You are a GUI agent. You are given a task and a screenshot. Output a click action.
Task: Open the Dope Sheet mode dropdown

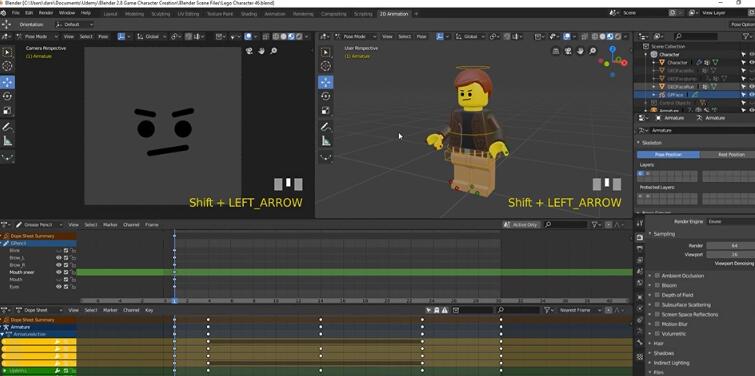[39, 310]
